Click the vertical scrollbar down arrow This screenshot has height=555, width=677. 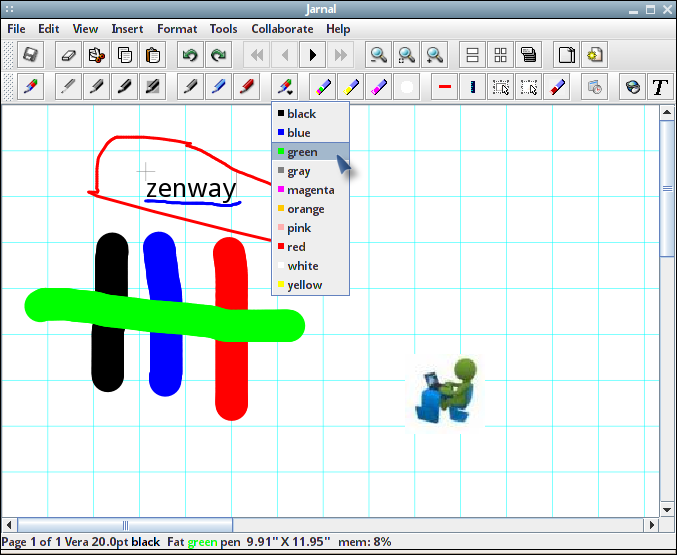(x=667, y=510)
